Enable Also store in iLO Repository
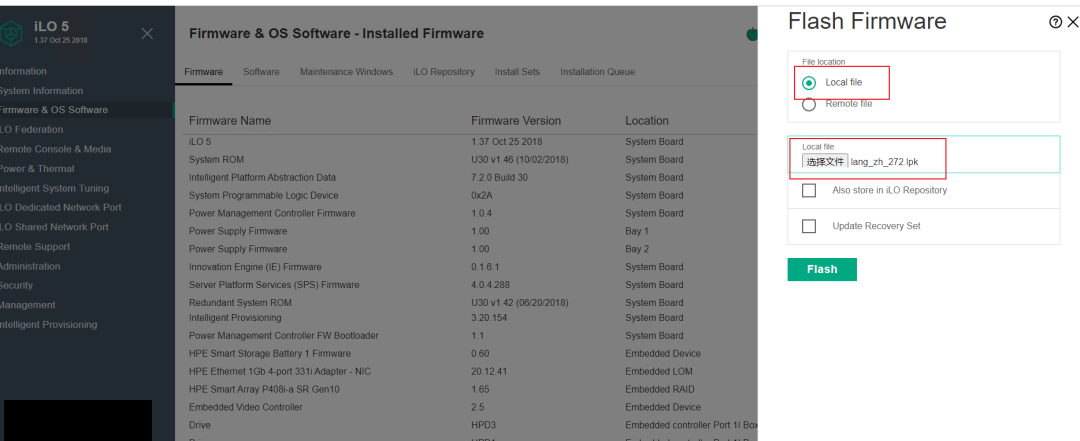The width and height of the screenshot is (1080, 441). click(x=809, y=190)
